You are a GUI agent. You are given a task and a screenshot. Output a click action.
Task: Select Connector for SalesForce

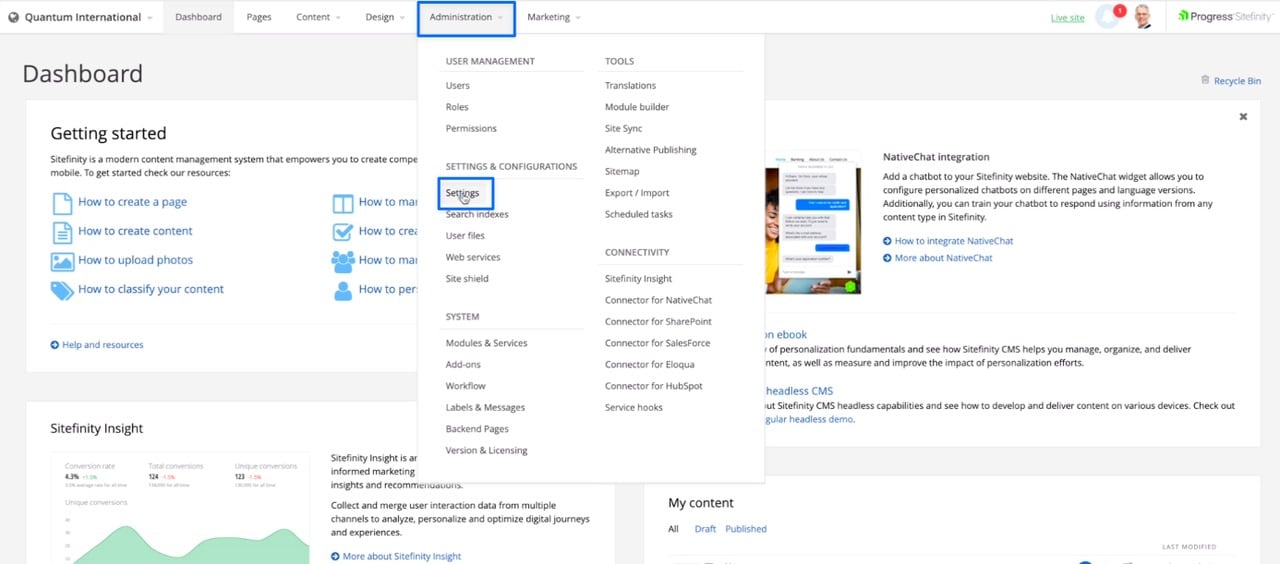pos(657,343)
